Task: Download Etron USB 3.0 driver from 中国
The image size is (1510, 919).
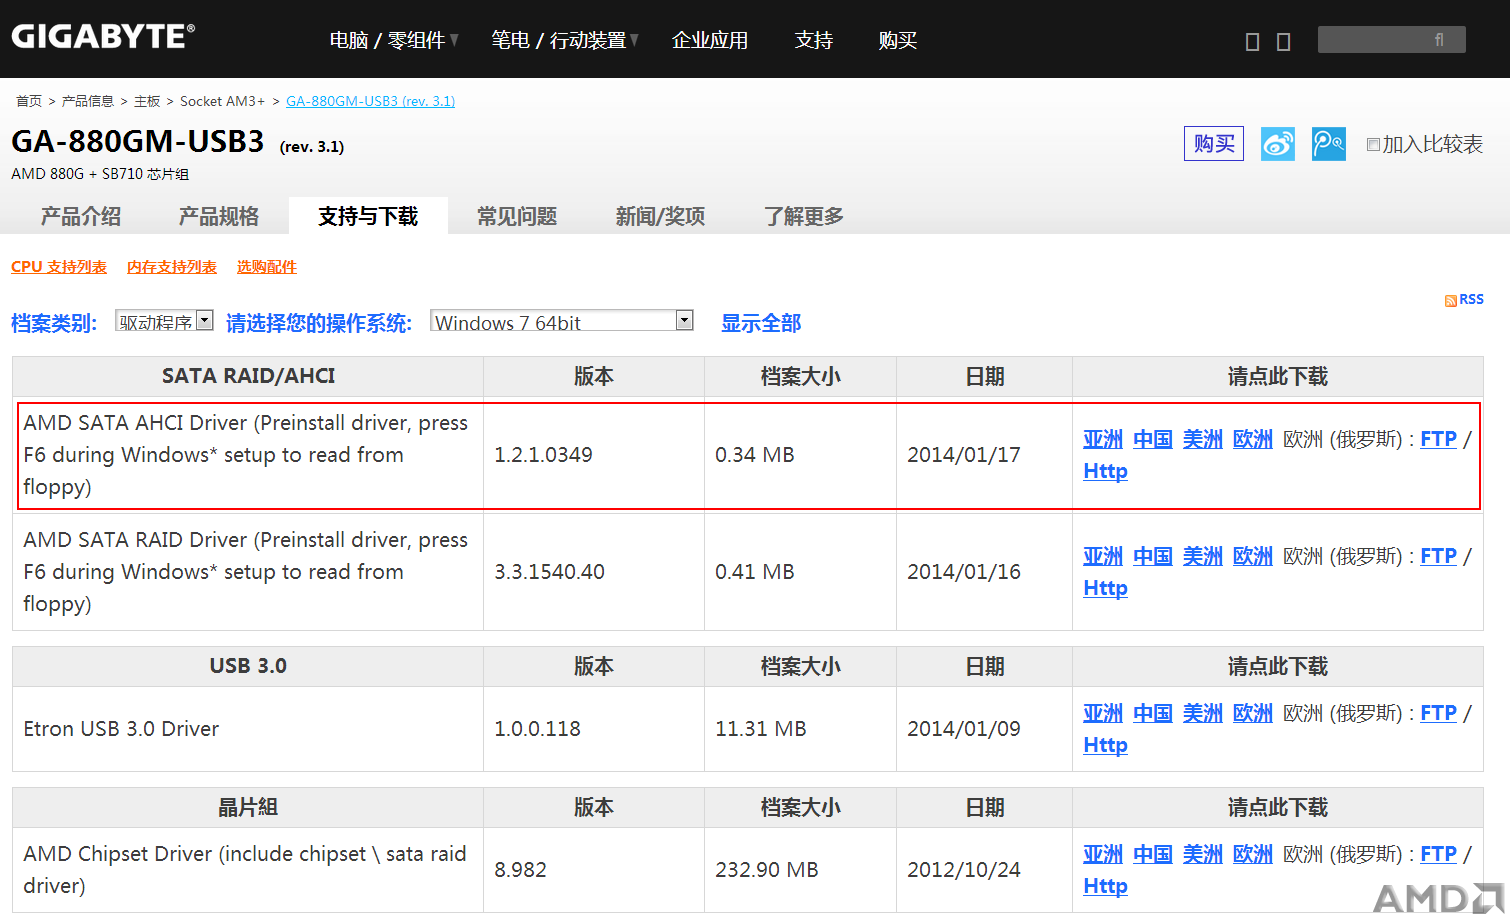Action: (x=1153, y=713)
